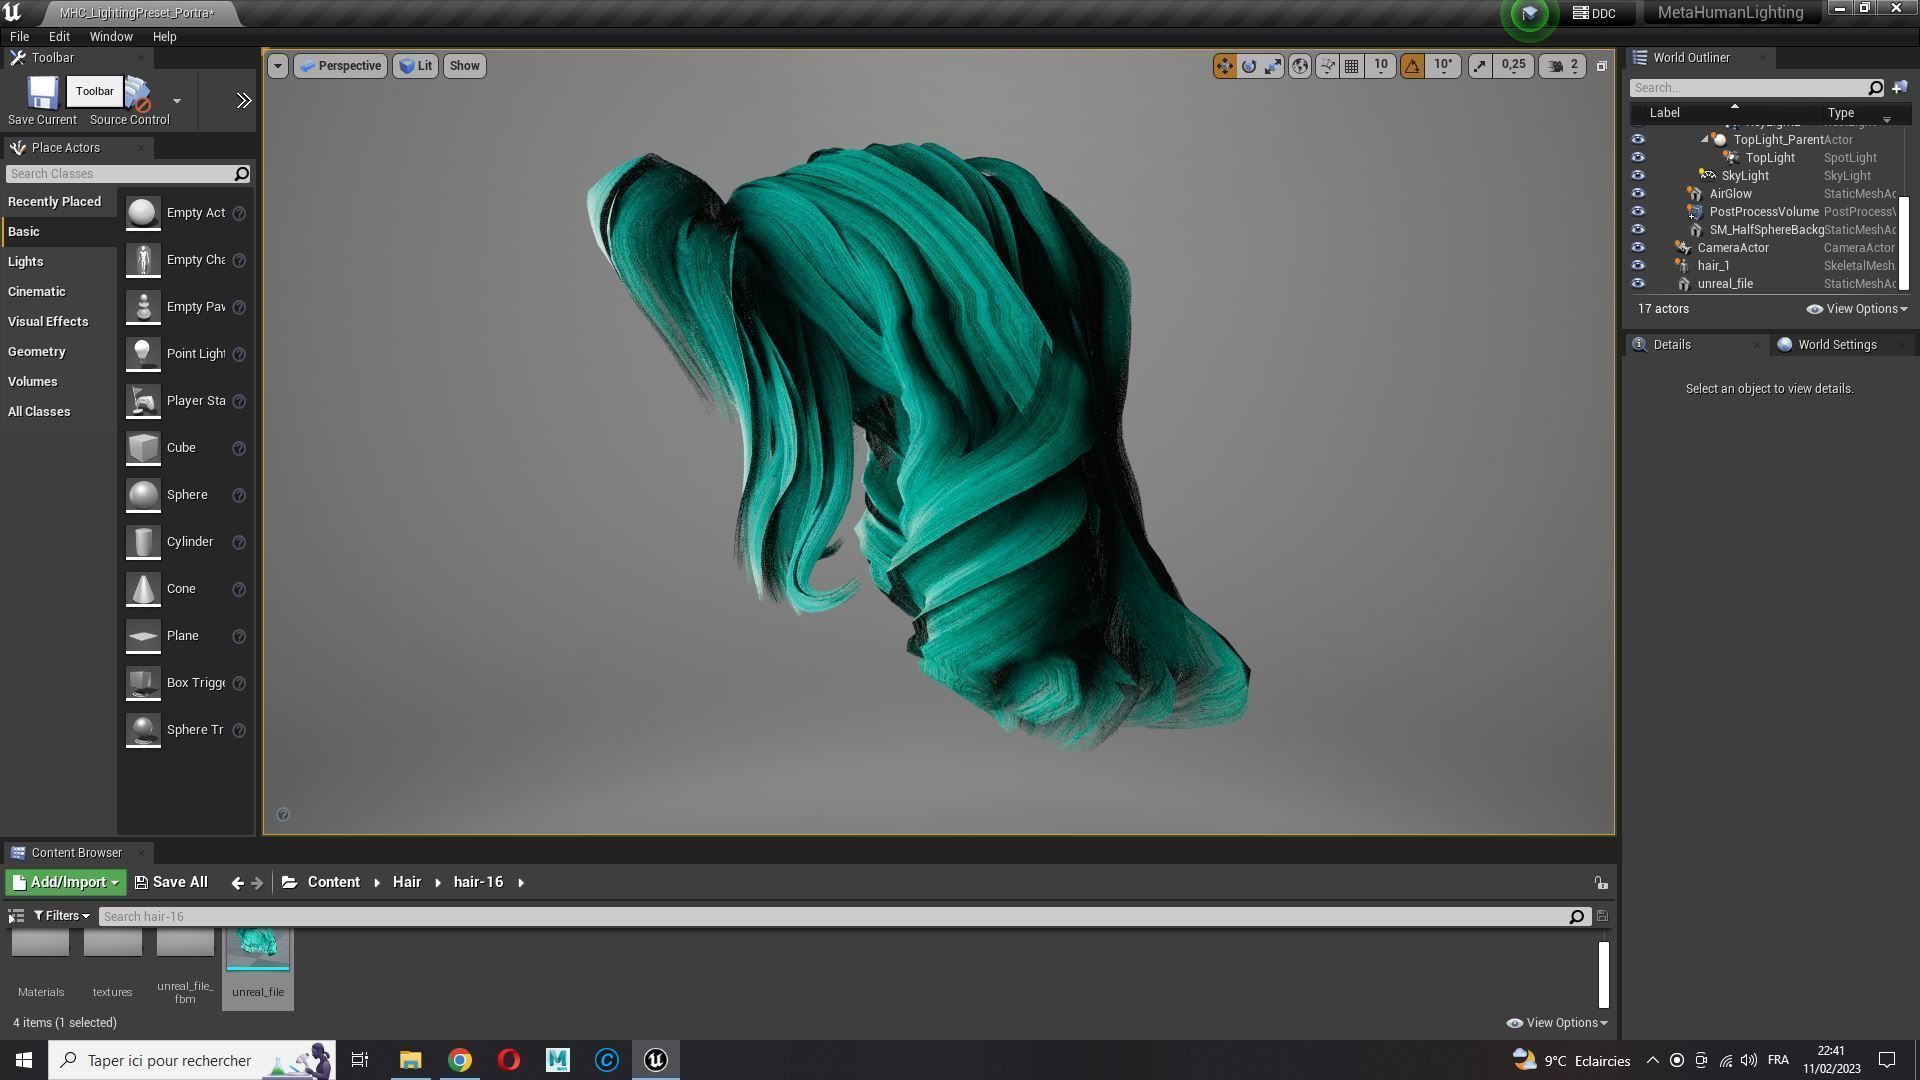Open the Help menu
Screen dimensions: 1920x1080
(x=164, y=37)
